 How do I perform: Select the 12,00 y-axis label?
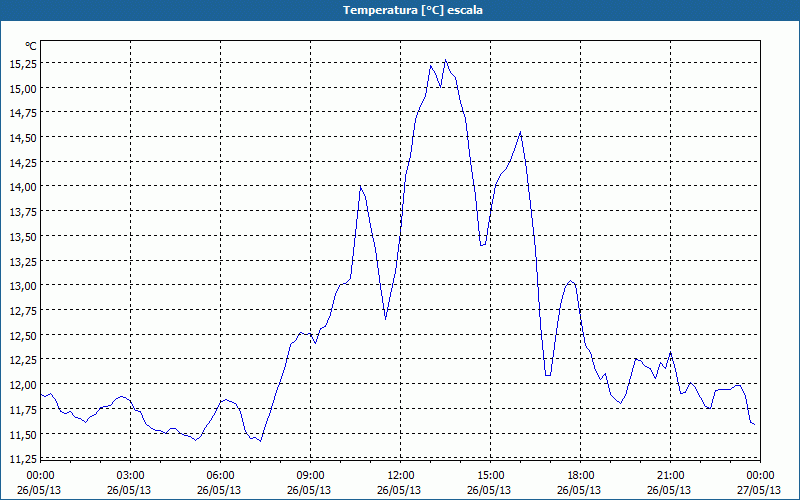23,385
